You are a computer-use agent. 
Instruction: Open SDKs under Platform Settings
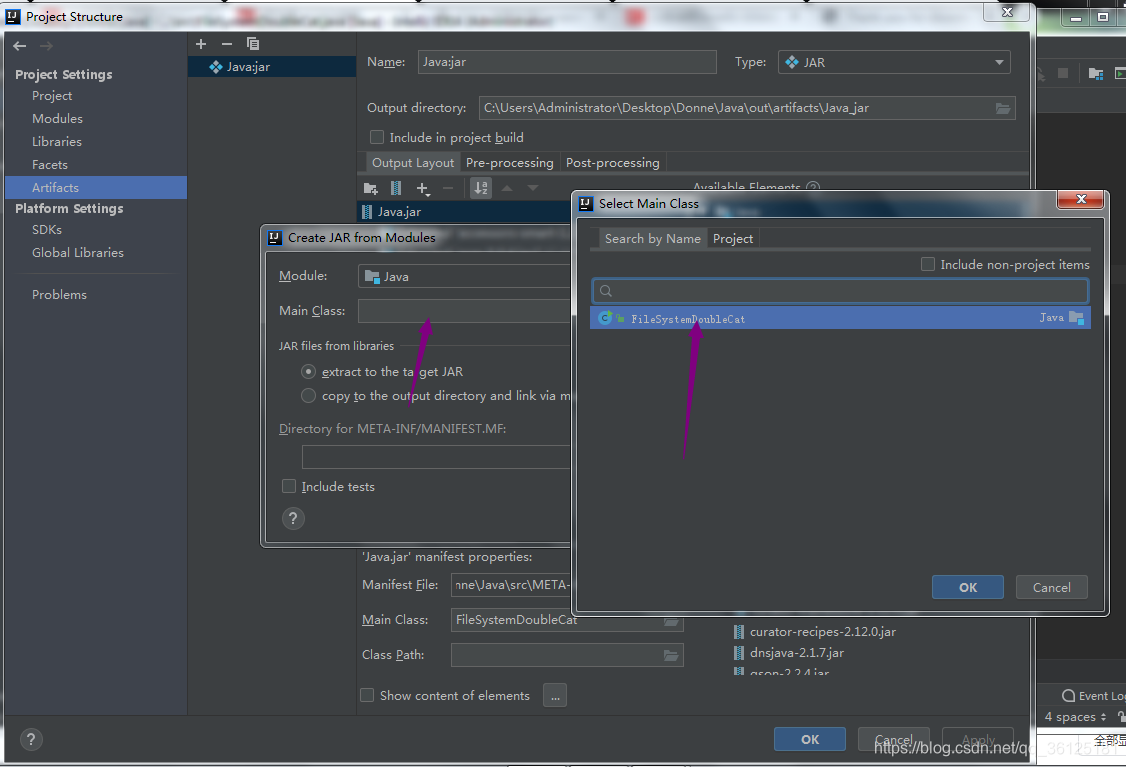pos(47,230)
